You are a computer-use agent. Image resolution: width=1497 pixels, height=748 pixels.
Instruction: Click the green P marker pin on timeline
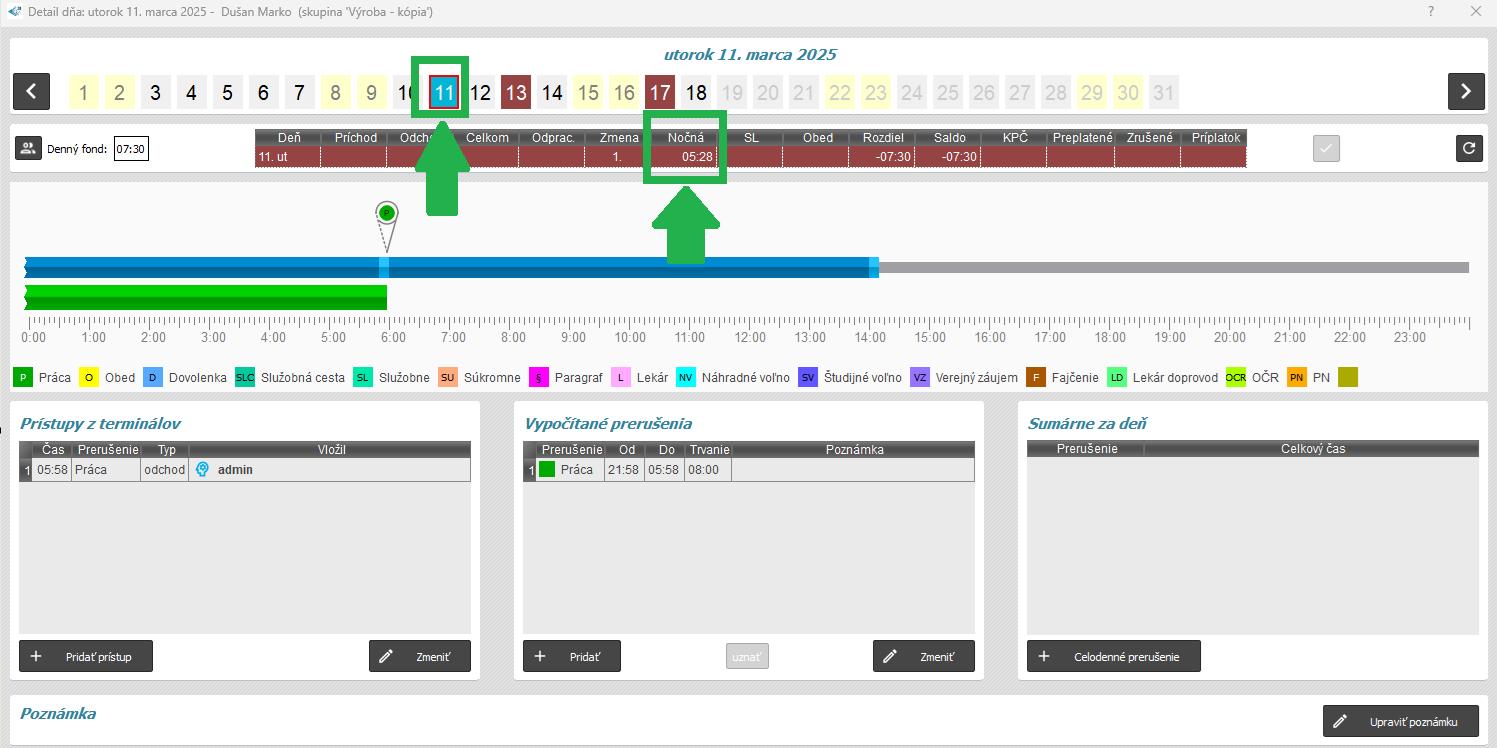point(387,213)
